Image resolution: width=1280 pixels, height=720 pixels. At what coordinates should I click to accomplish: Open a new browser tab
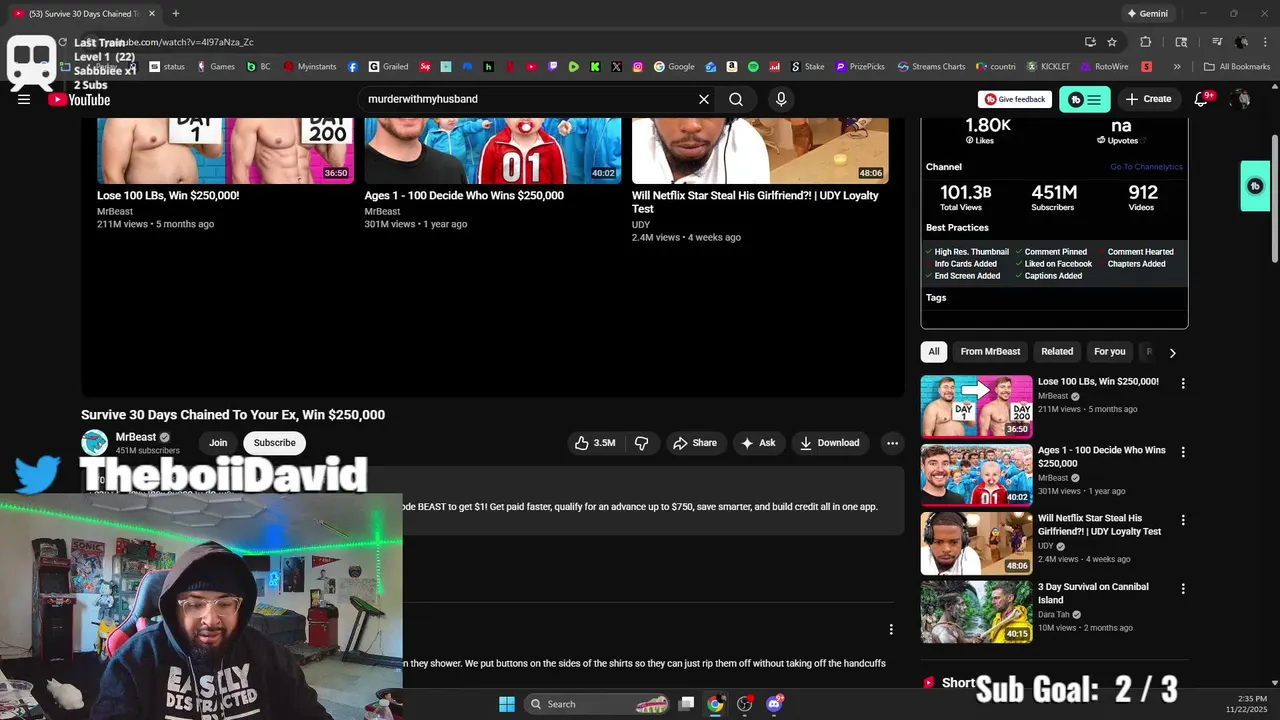pyautogui.click(x=176, y=13)
